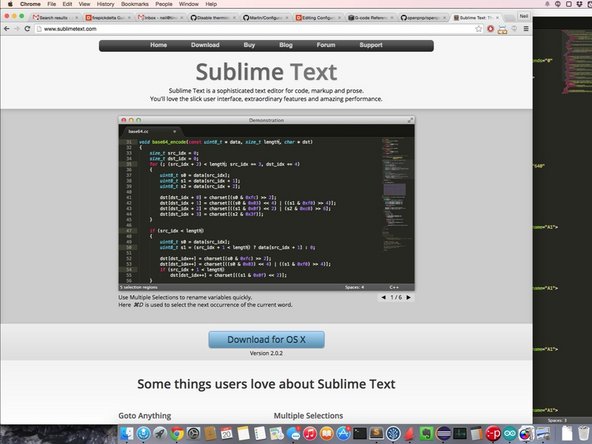Viewport: 592px width, 444px height.
Task: Open the Support link
Action: tap(371, 45)
